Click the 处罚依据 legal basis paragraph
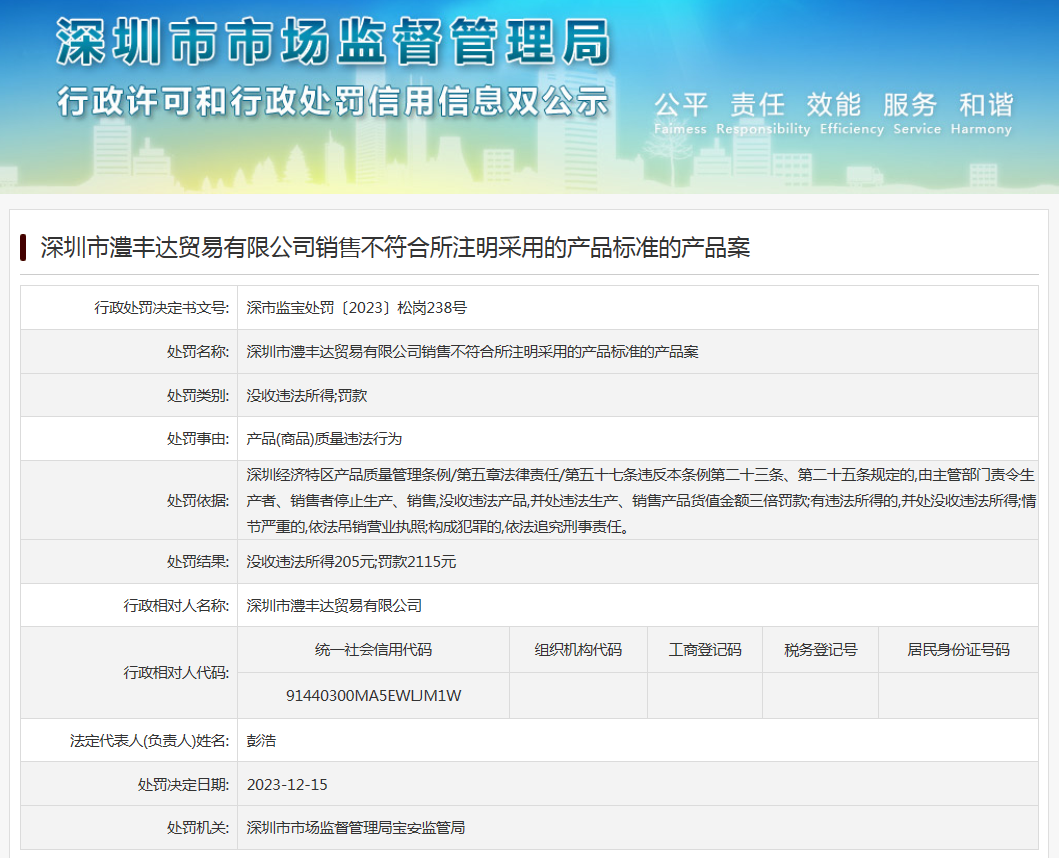This screenshot has width=1059, height=858. click(x=640, y=500)
